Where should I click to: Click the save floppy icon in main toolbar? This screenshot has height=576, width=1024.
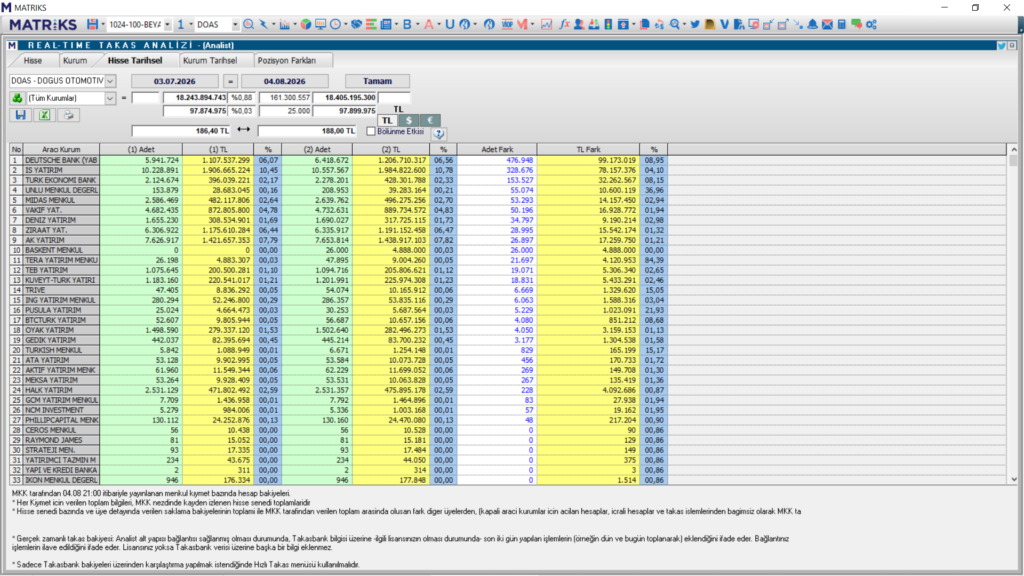92,24
